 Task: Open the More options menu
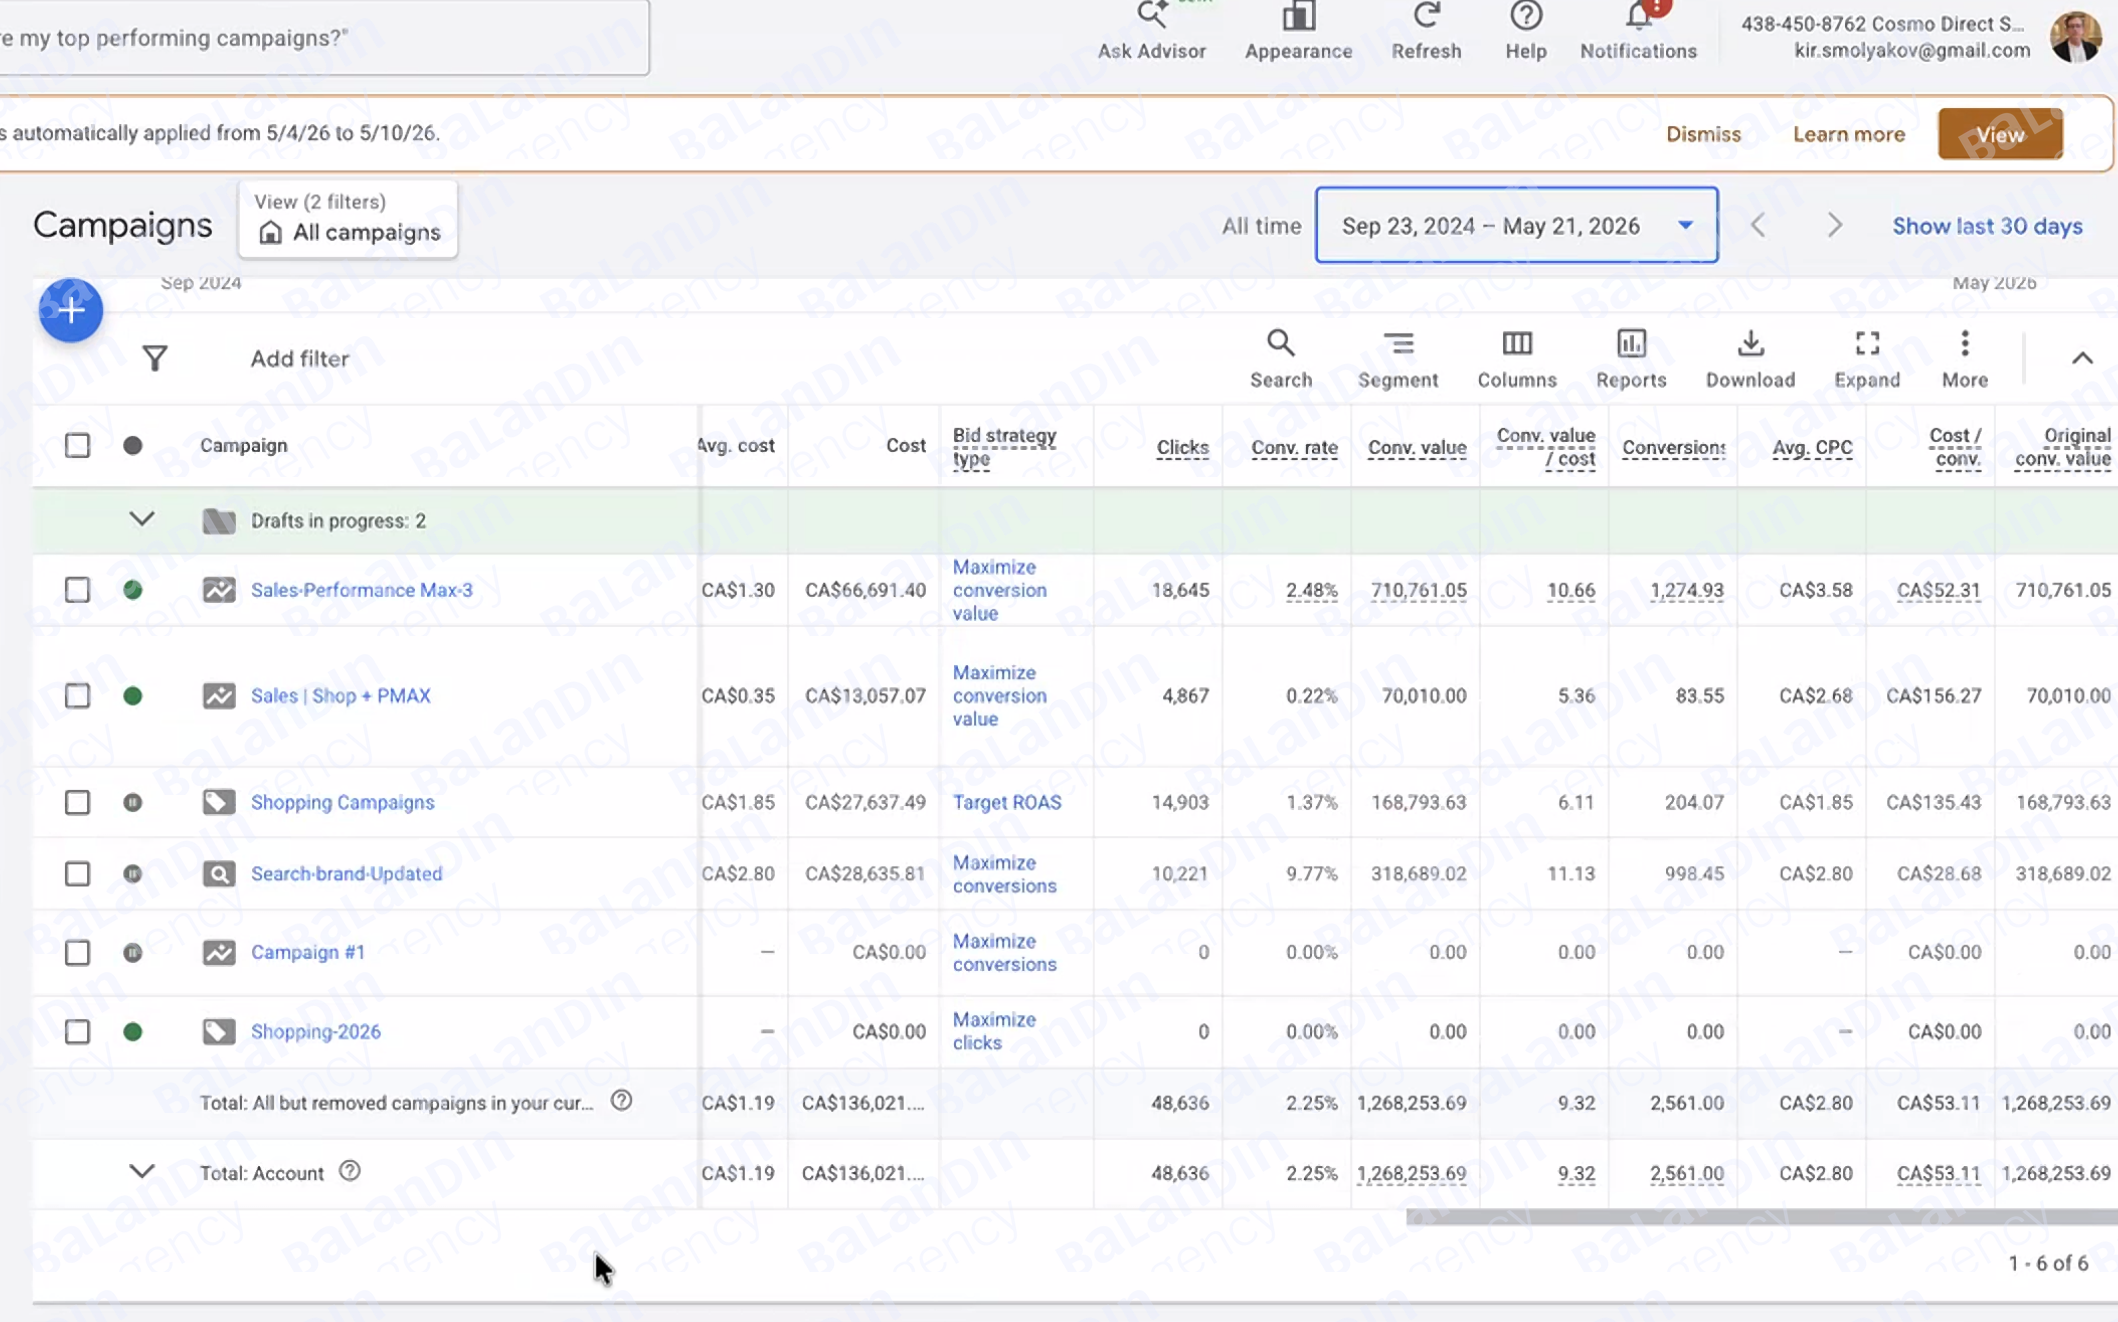(1964, 358)
